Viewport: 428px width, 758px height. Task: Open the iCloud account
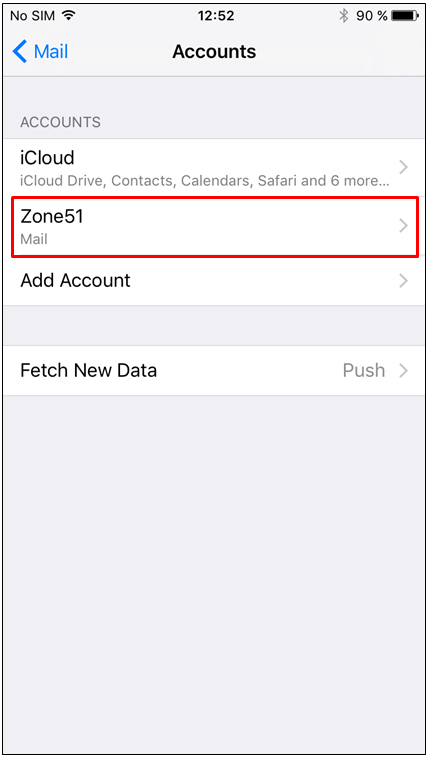pyautogui.click(x=214, y=168)
